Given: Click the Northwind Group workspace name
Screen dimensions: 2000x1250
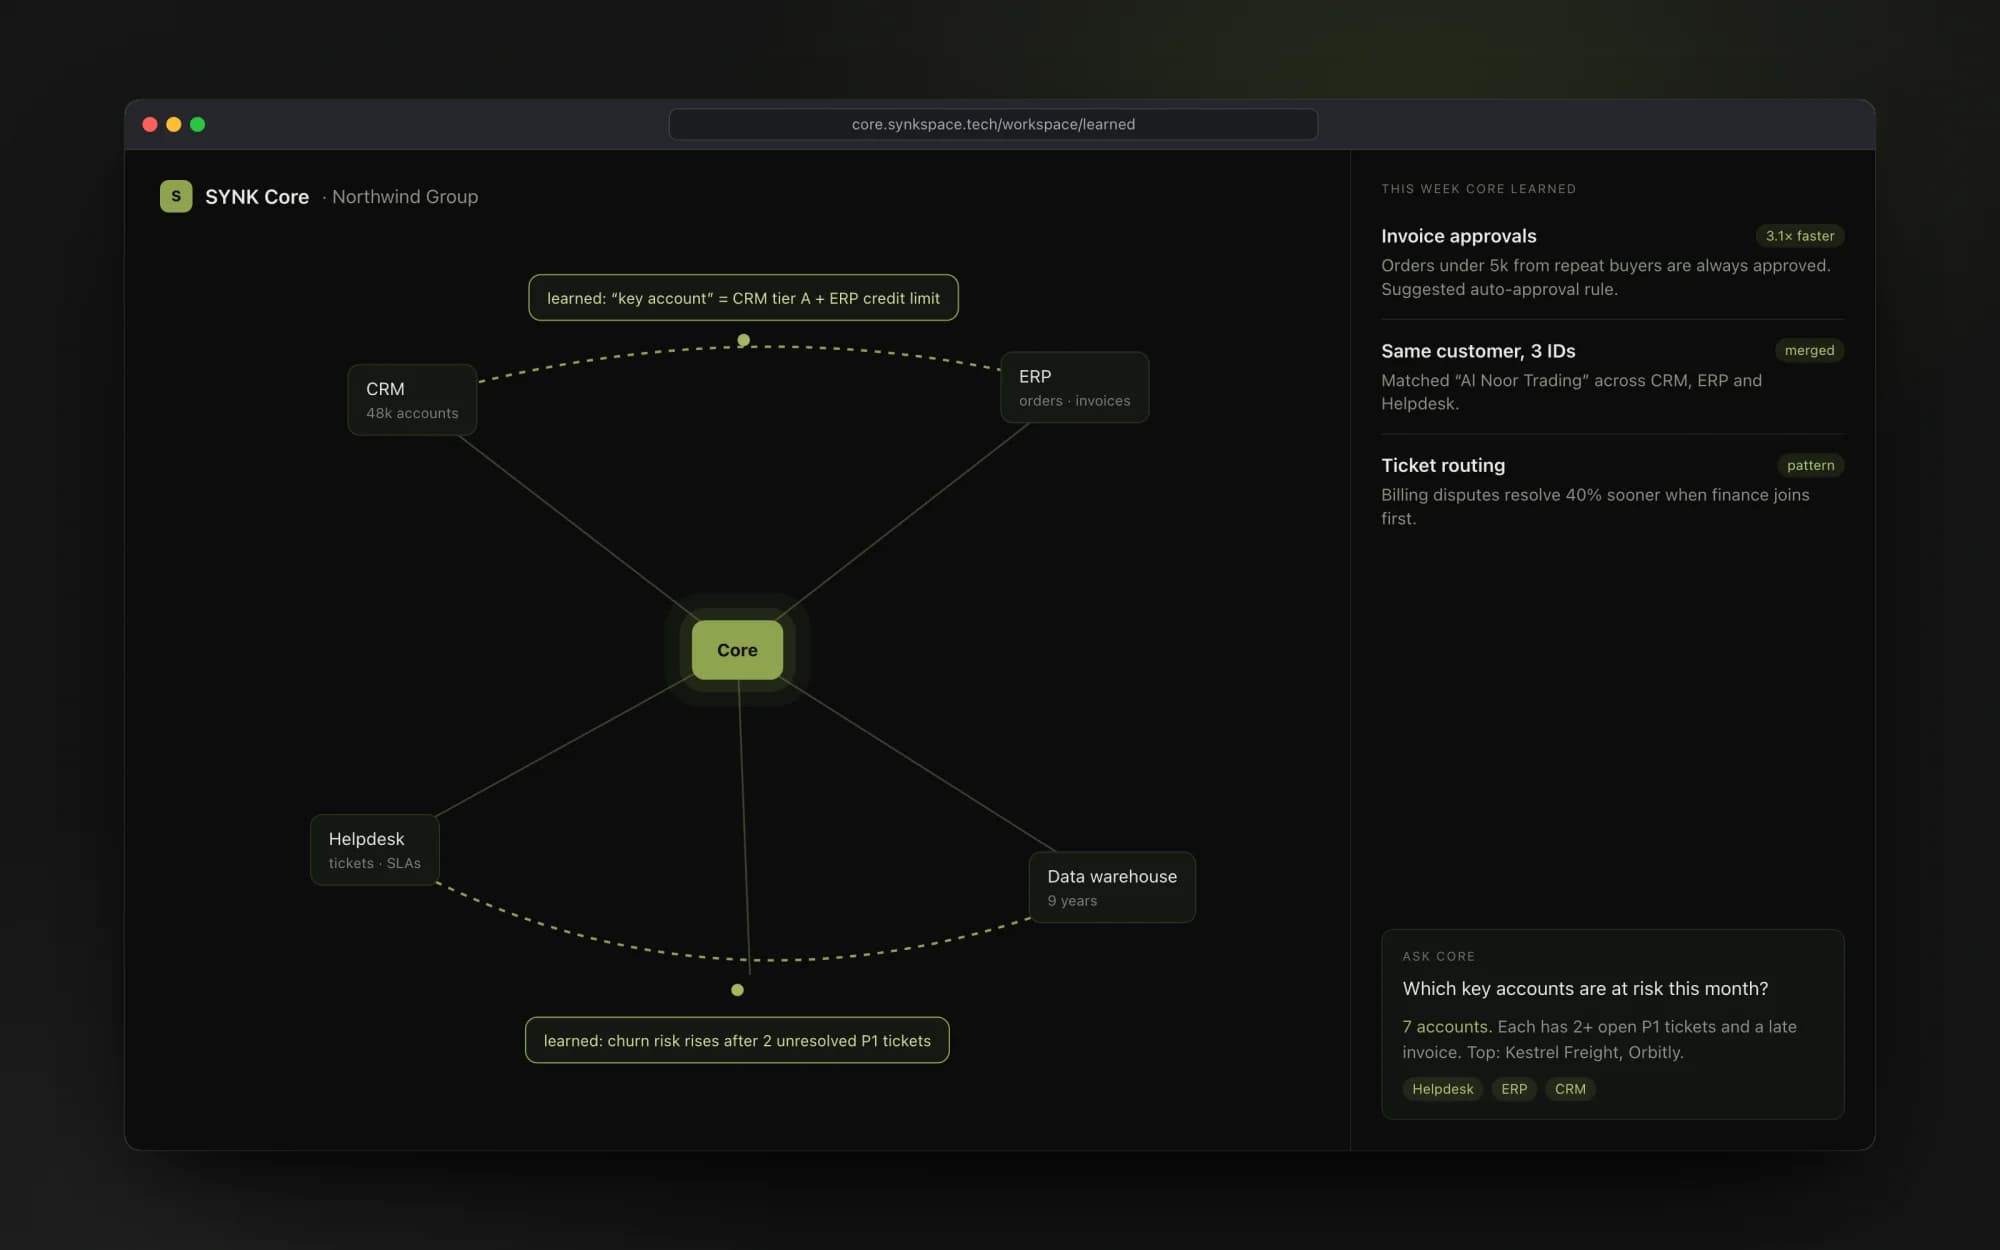Looking at the screenshot, I should (405, 197).
